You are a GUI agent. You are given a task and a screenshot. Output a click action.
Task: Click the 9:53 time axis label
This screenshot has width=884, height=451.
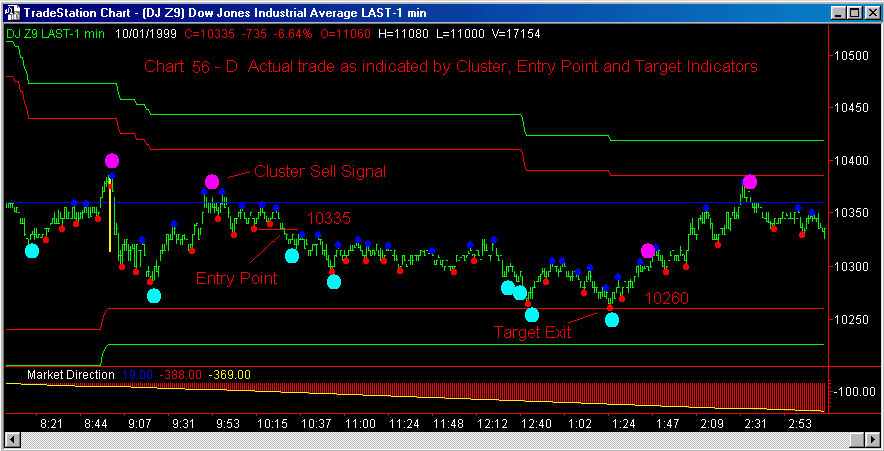[228, 424]
